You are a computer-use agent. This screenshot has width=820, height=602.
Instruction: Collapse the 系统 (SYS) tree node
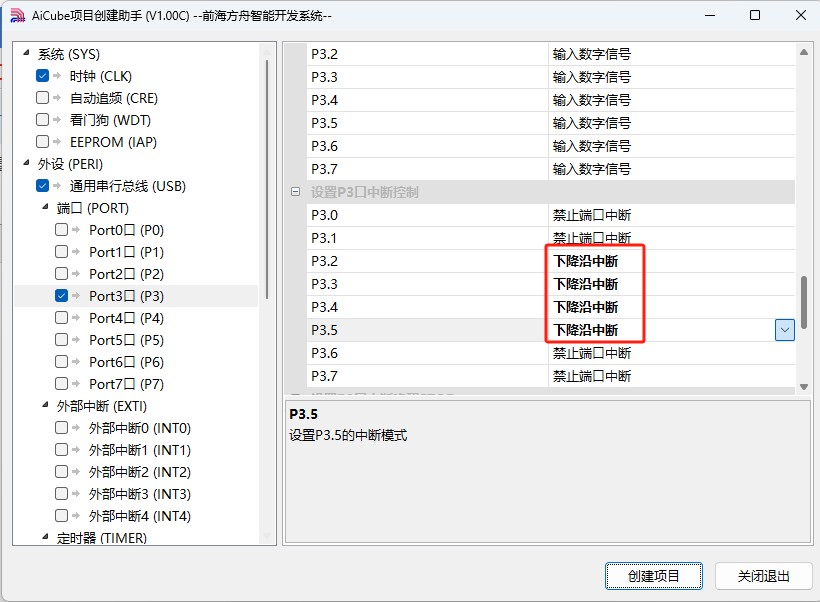tap(26, 53)
